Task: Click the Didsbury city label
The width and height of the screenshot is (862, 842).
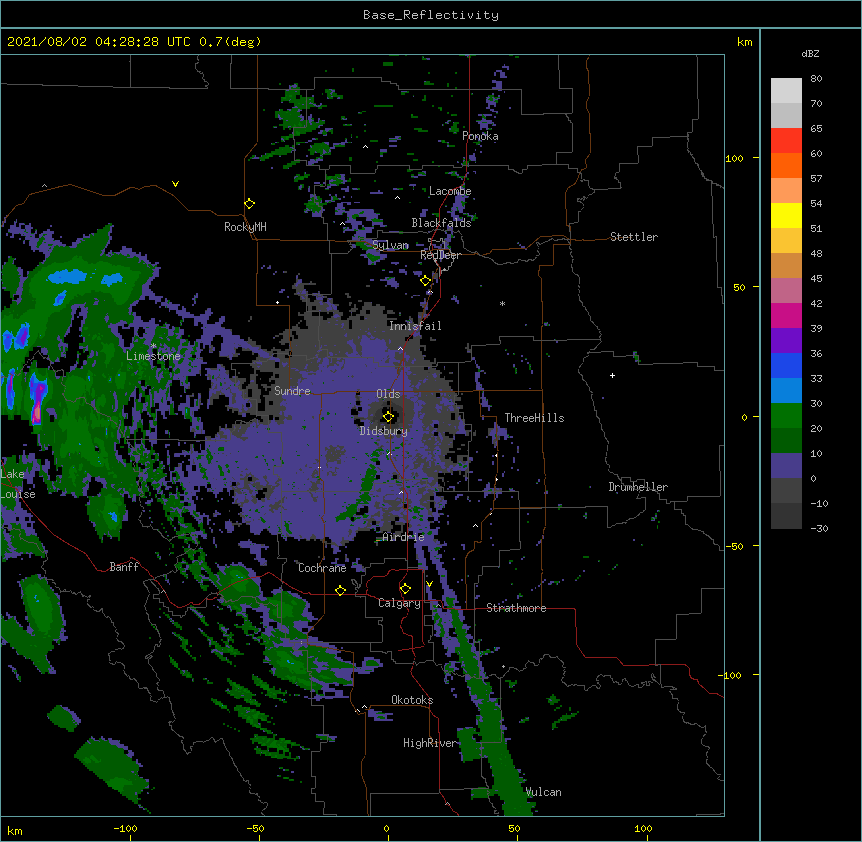Action: (x=384, y=431)
